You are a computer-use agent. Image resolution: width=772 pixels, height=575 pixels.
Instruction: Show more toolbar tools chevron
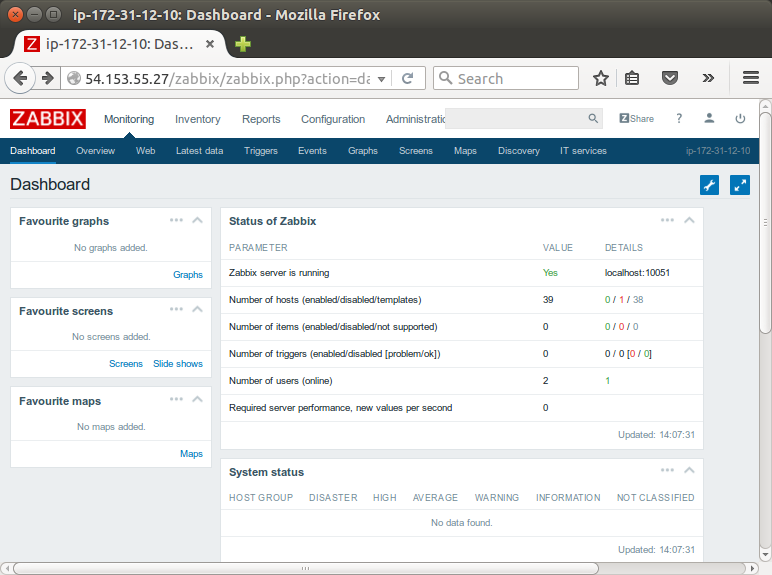(708, 78)
